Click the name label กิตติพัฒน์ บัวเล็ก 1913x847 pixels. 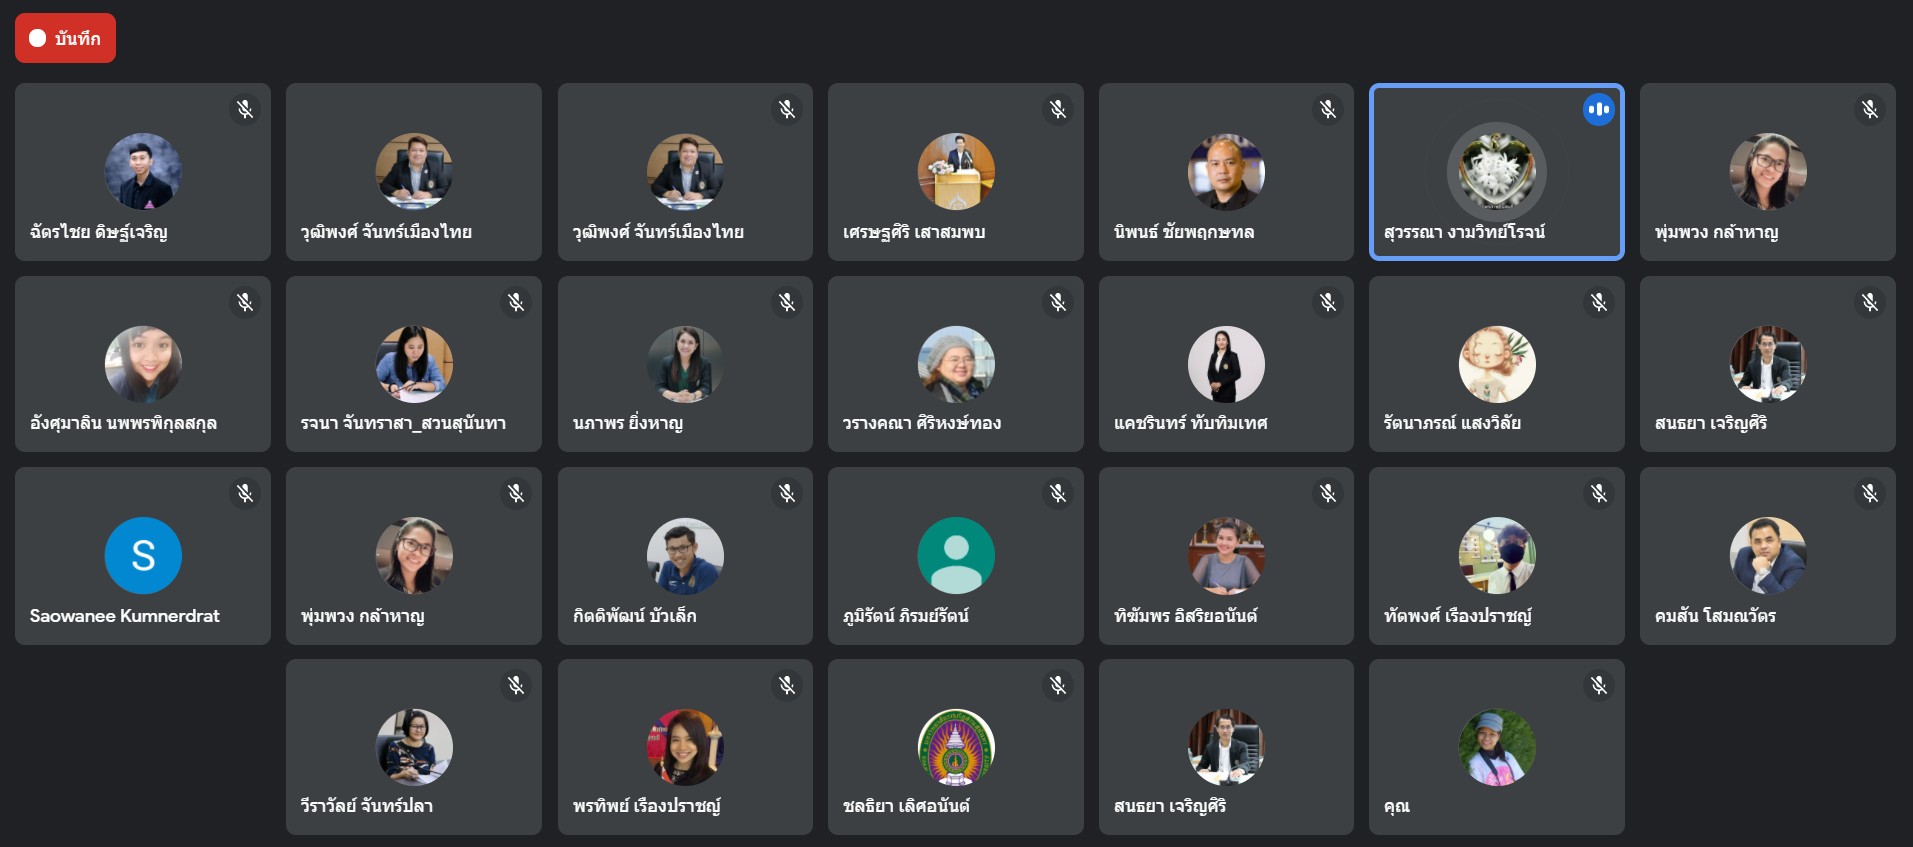click(634, 616)
